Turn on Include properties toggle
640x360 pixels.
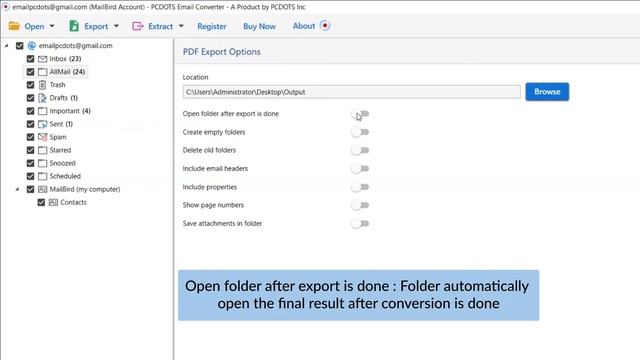coord(360,187)
